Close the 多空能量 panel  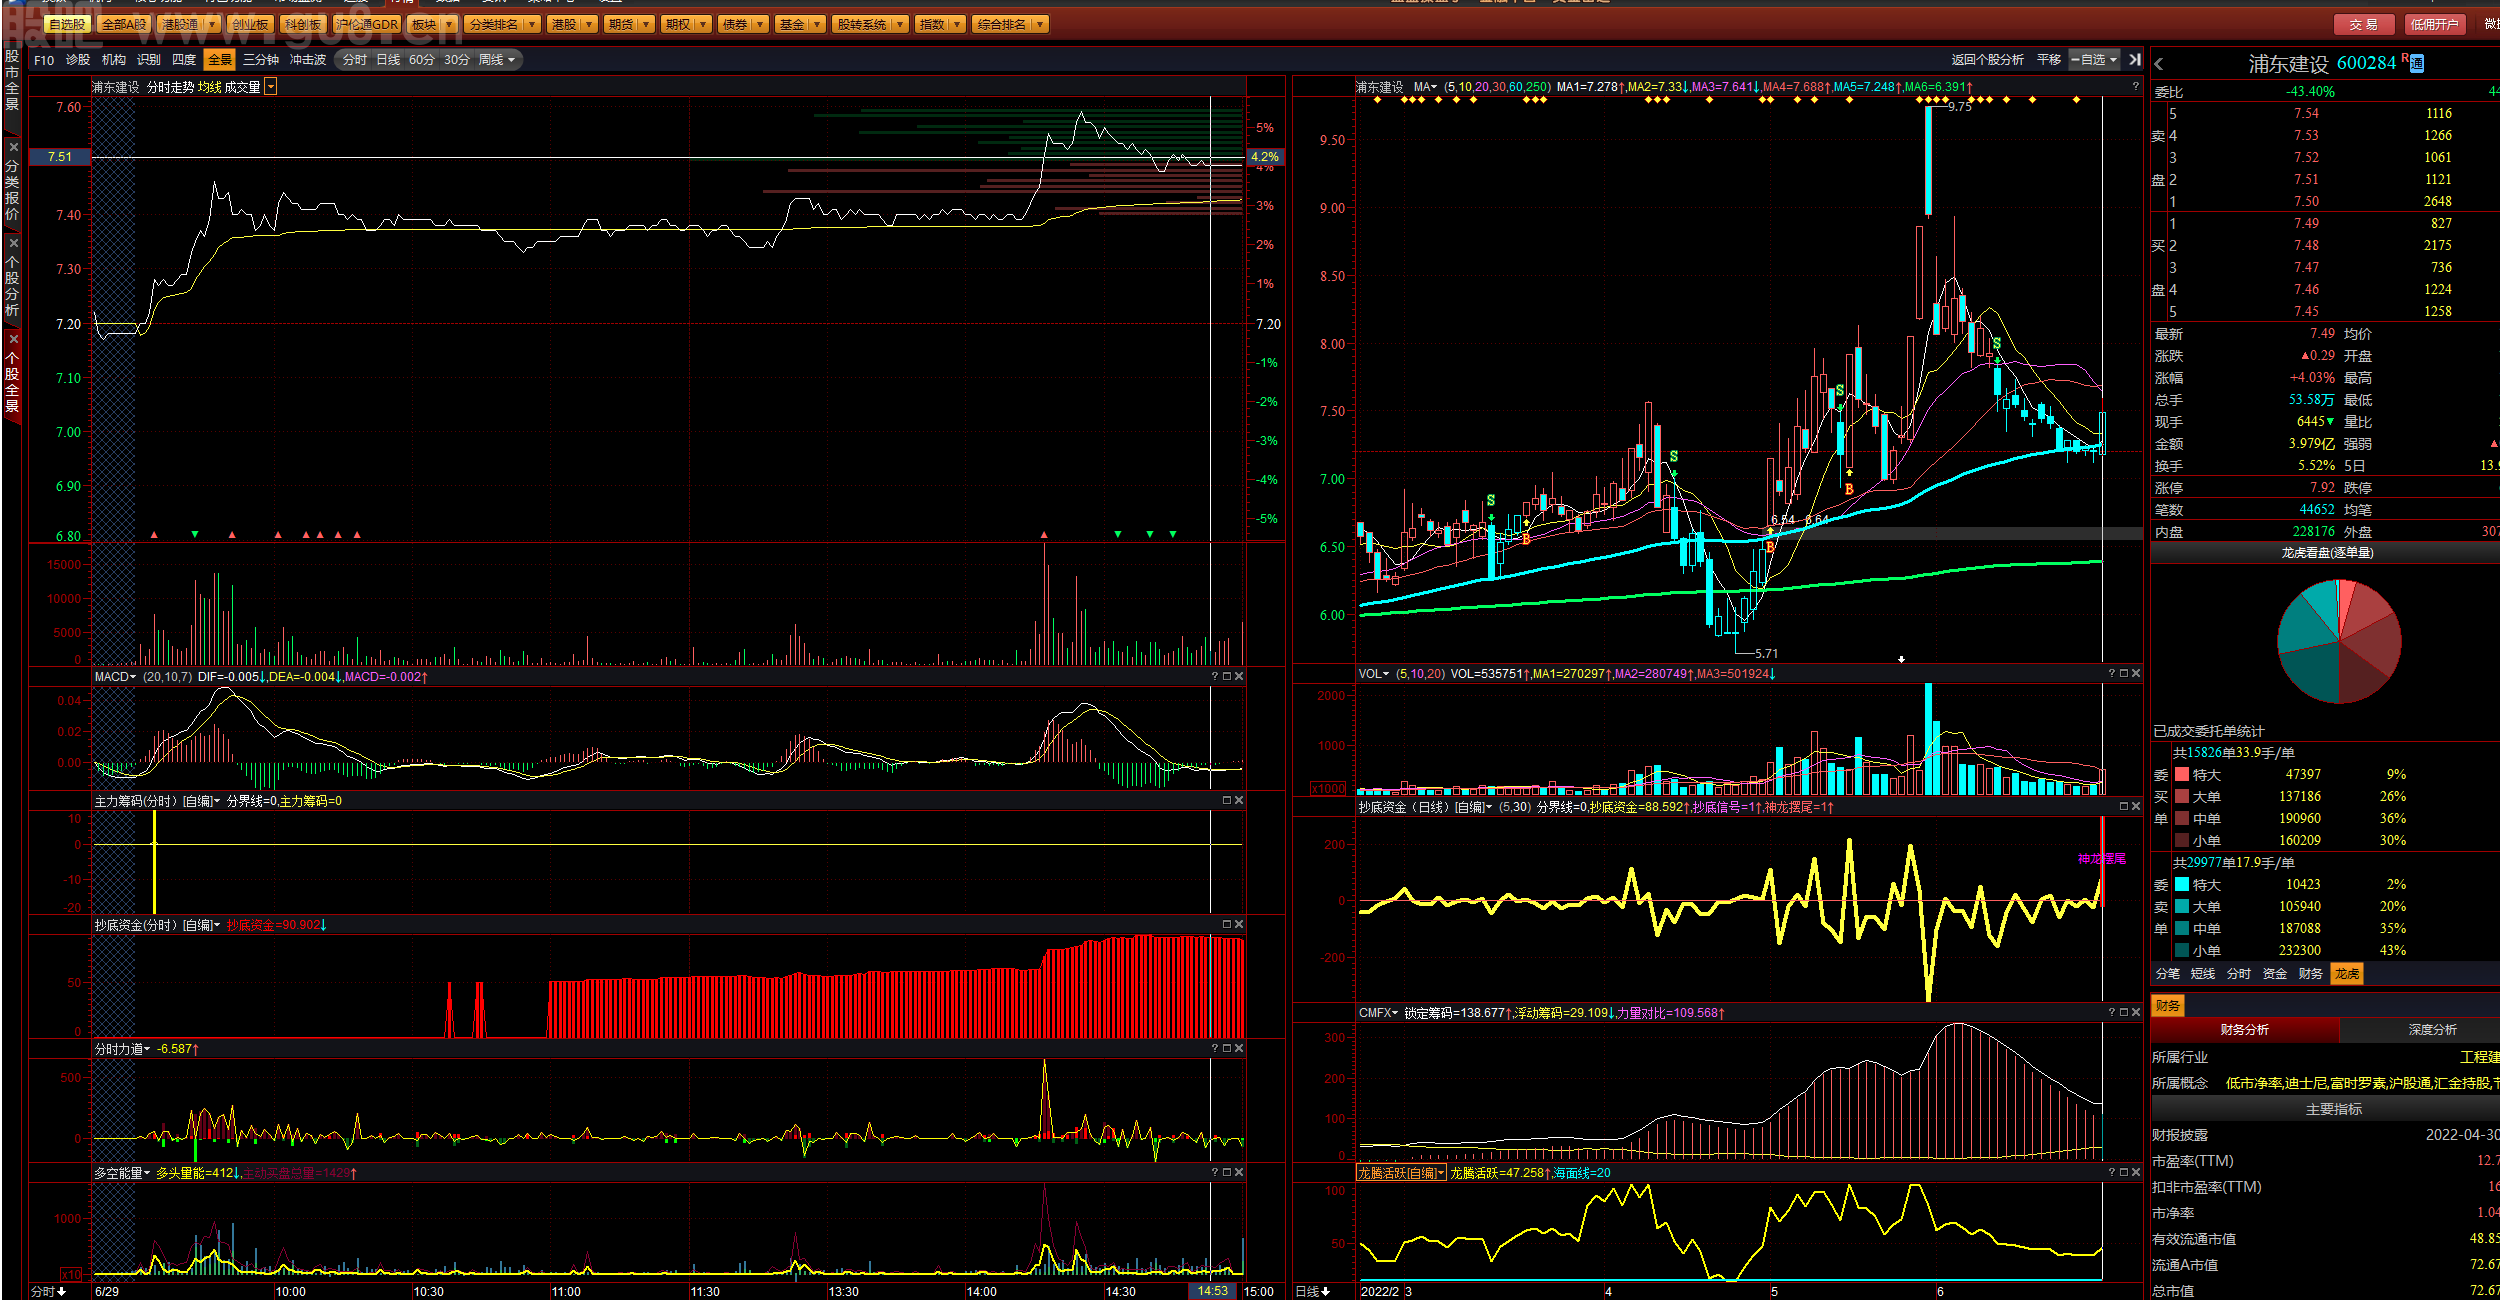pos(1239,1173)
